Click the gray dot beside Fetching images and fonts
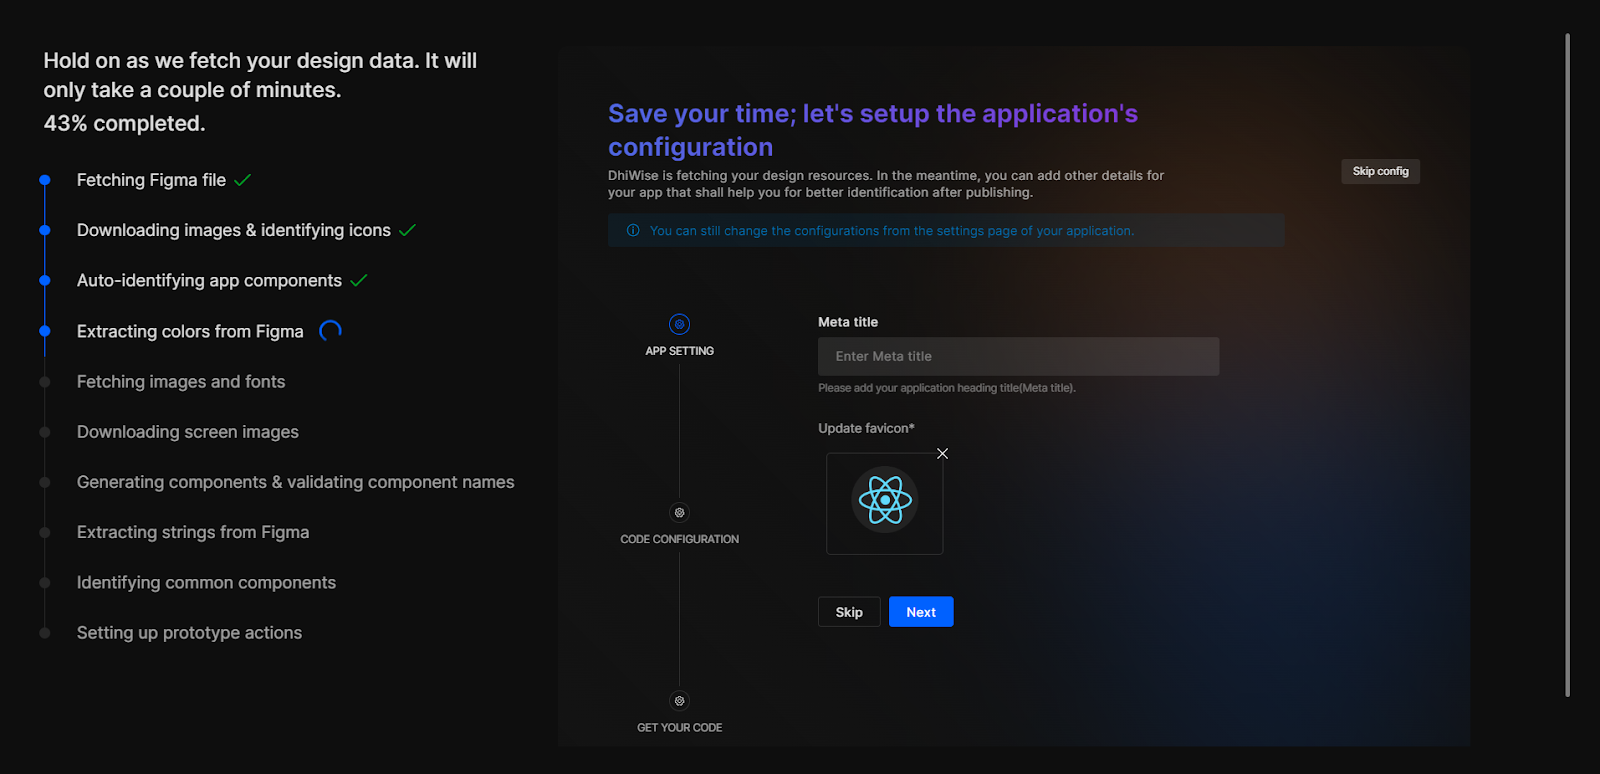The image size is (1600, 774). click(x=45, y=382)
